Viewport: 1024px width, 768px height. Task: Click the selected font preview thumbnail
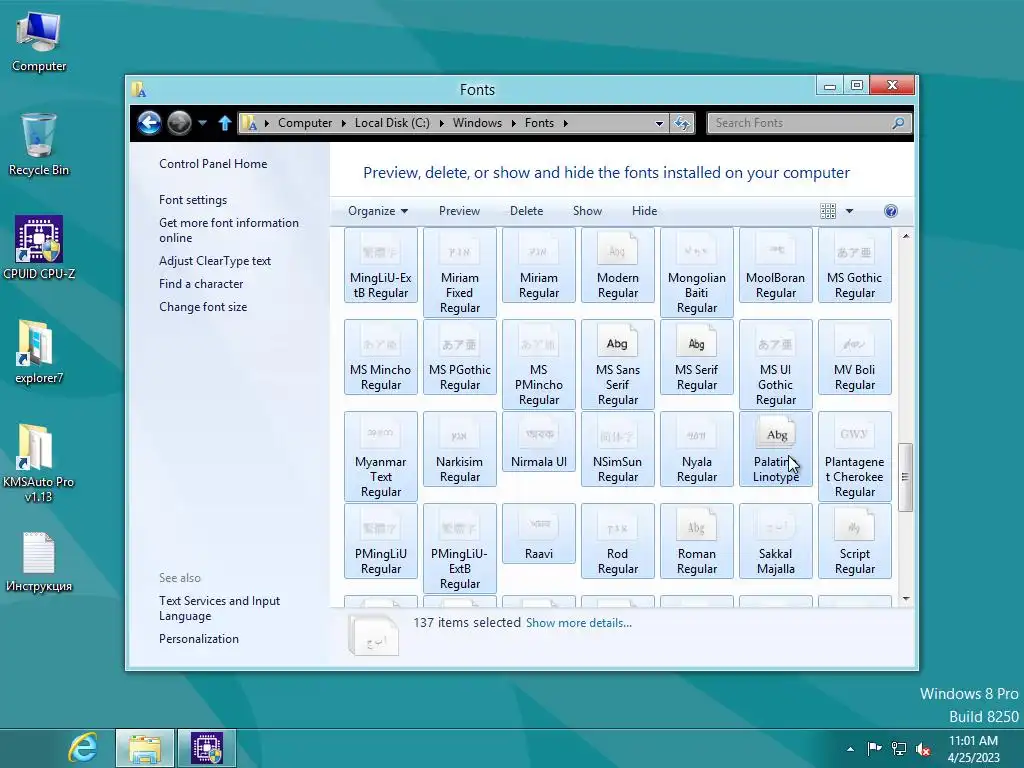click(x=373, y=635)
